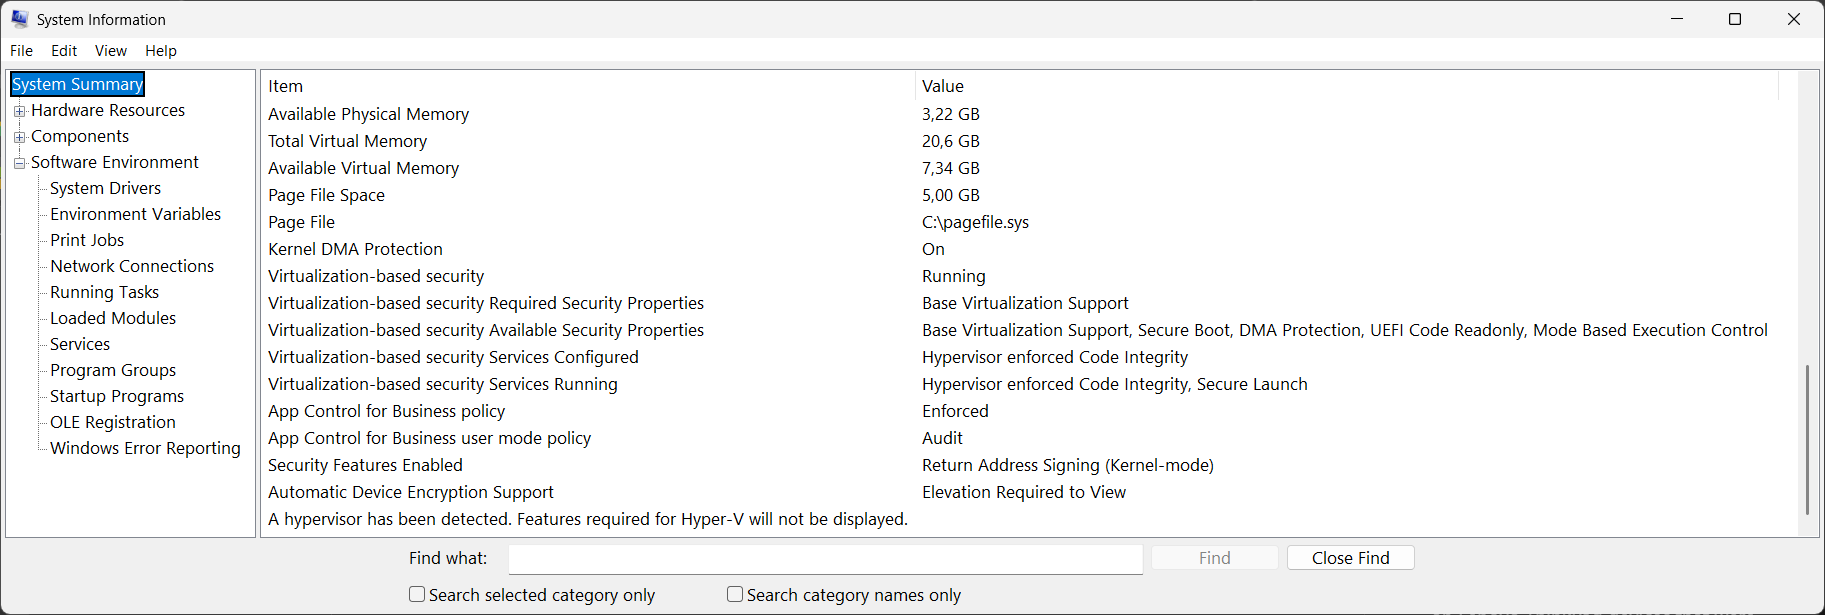Click the vertical scrollbar thumb in details pane
Screen dimensions: 1825x615
coord(1807,440)
